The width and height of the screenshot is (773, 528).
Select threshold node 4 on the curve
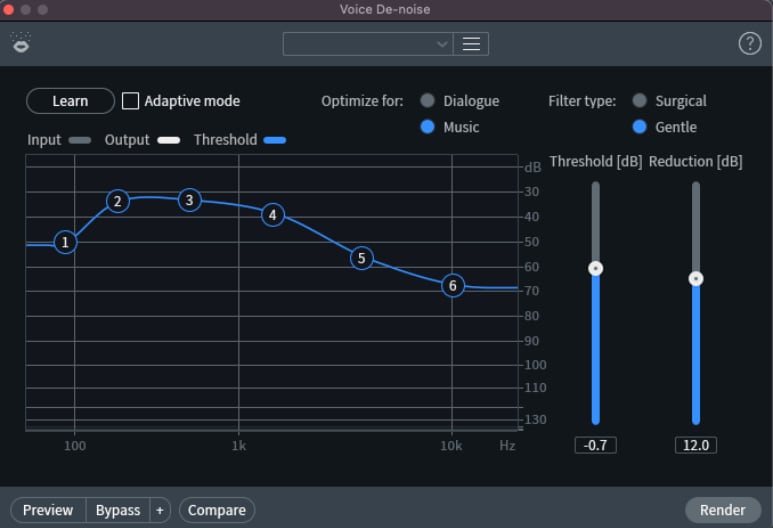pyautogui.click(x=273, y=215)
